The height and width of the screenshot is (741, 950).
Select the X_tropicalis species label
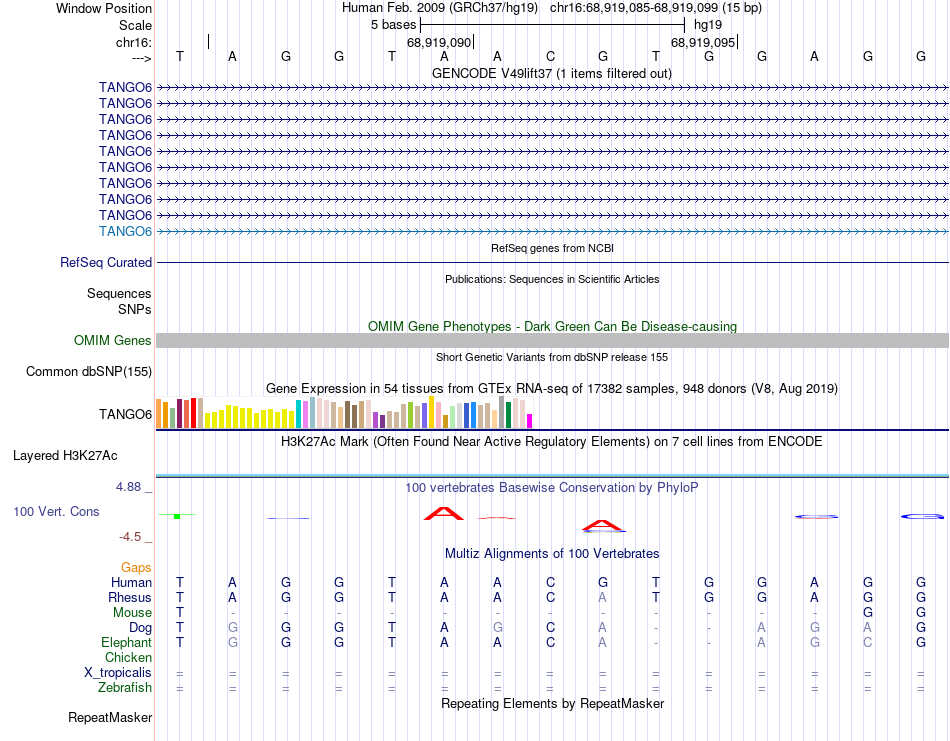(x=118, y=673)
